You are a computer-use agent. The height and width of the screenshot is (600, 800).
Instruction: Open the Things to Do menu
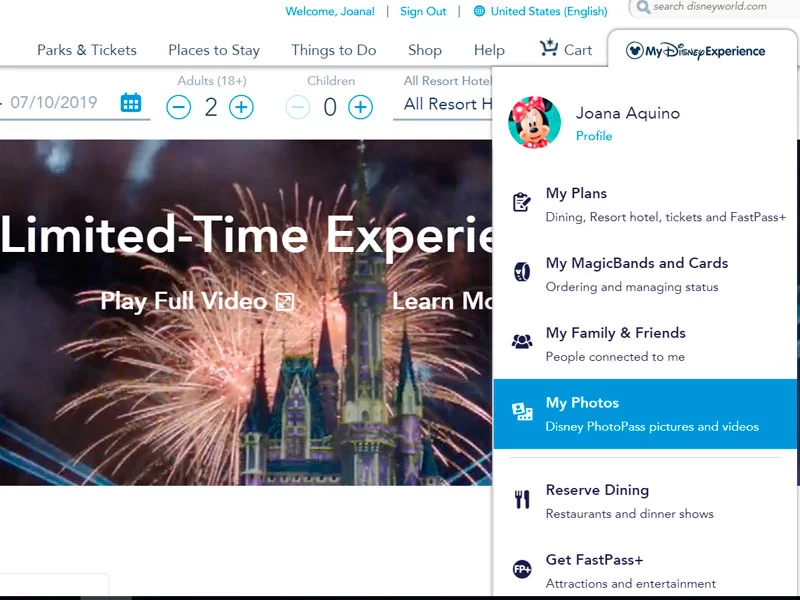tap(334, 50)
